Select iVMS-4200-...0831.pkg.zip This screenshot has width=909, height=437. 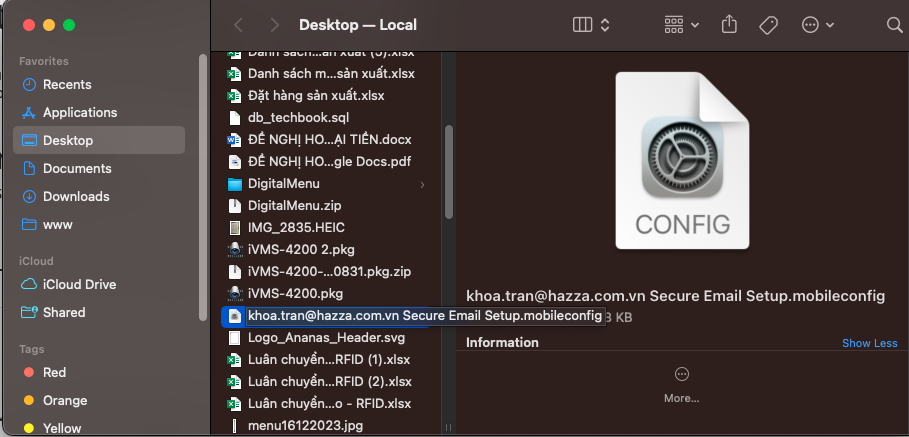[x=326, y=271]
